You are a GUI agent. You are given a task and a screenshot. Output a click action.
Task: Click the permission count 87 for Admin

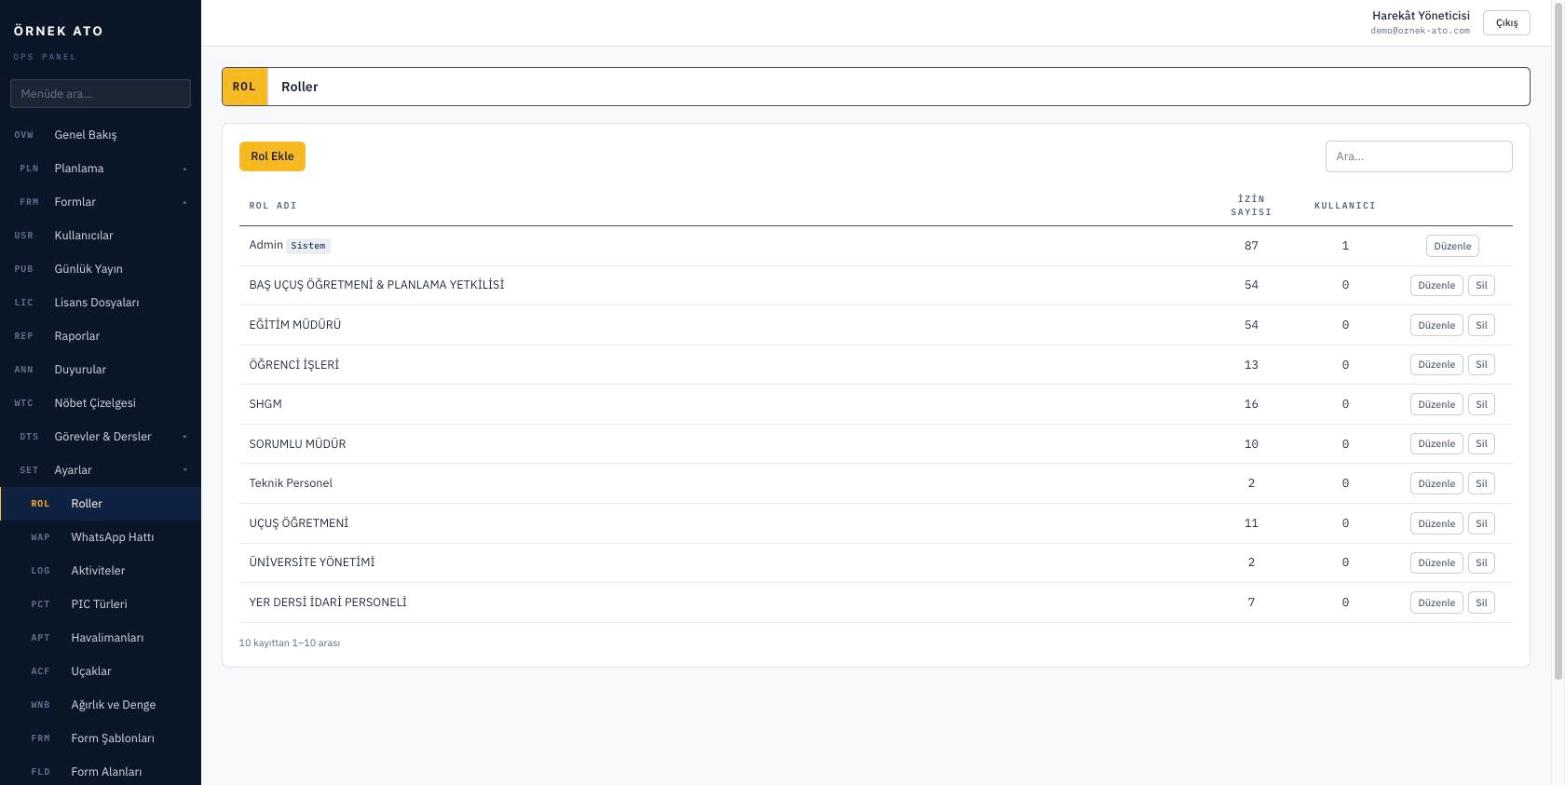[1251, 246]
